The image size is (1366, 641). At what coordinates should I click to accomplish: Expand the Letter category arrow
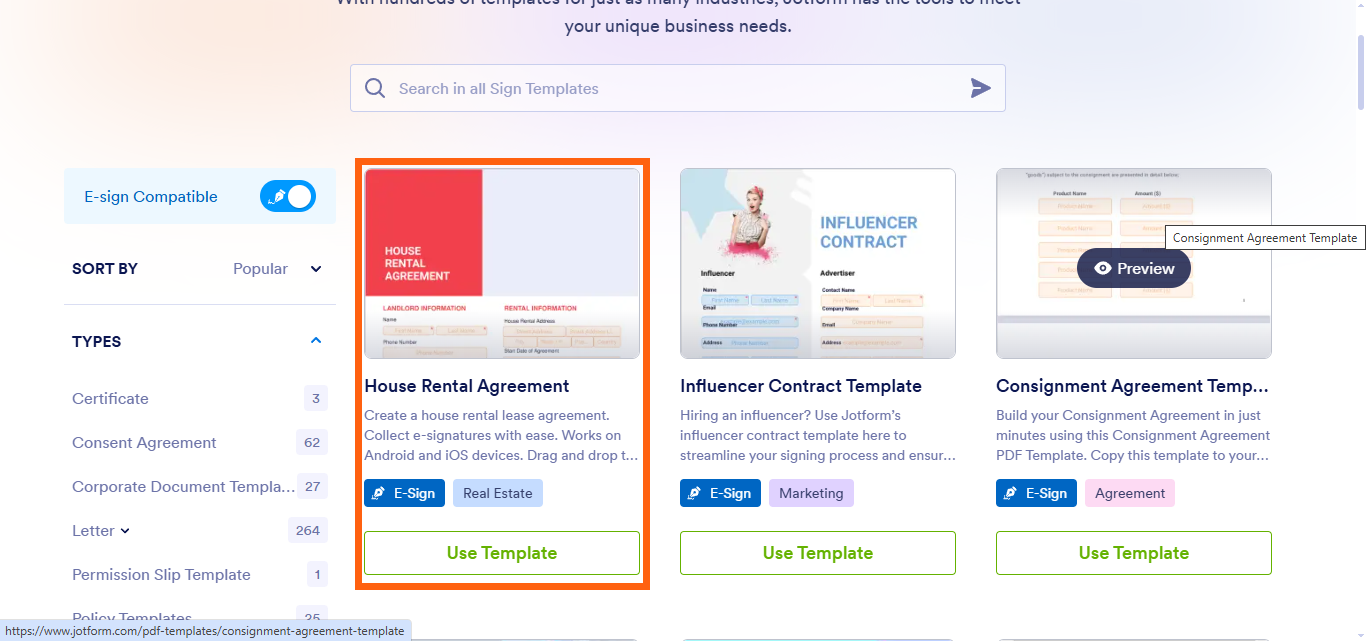coord(125,531)
